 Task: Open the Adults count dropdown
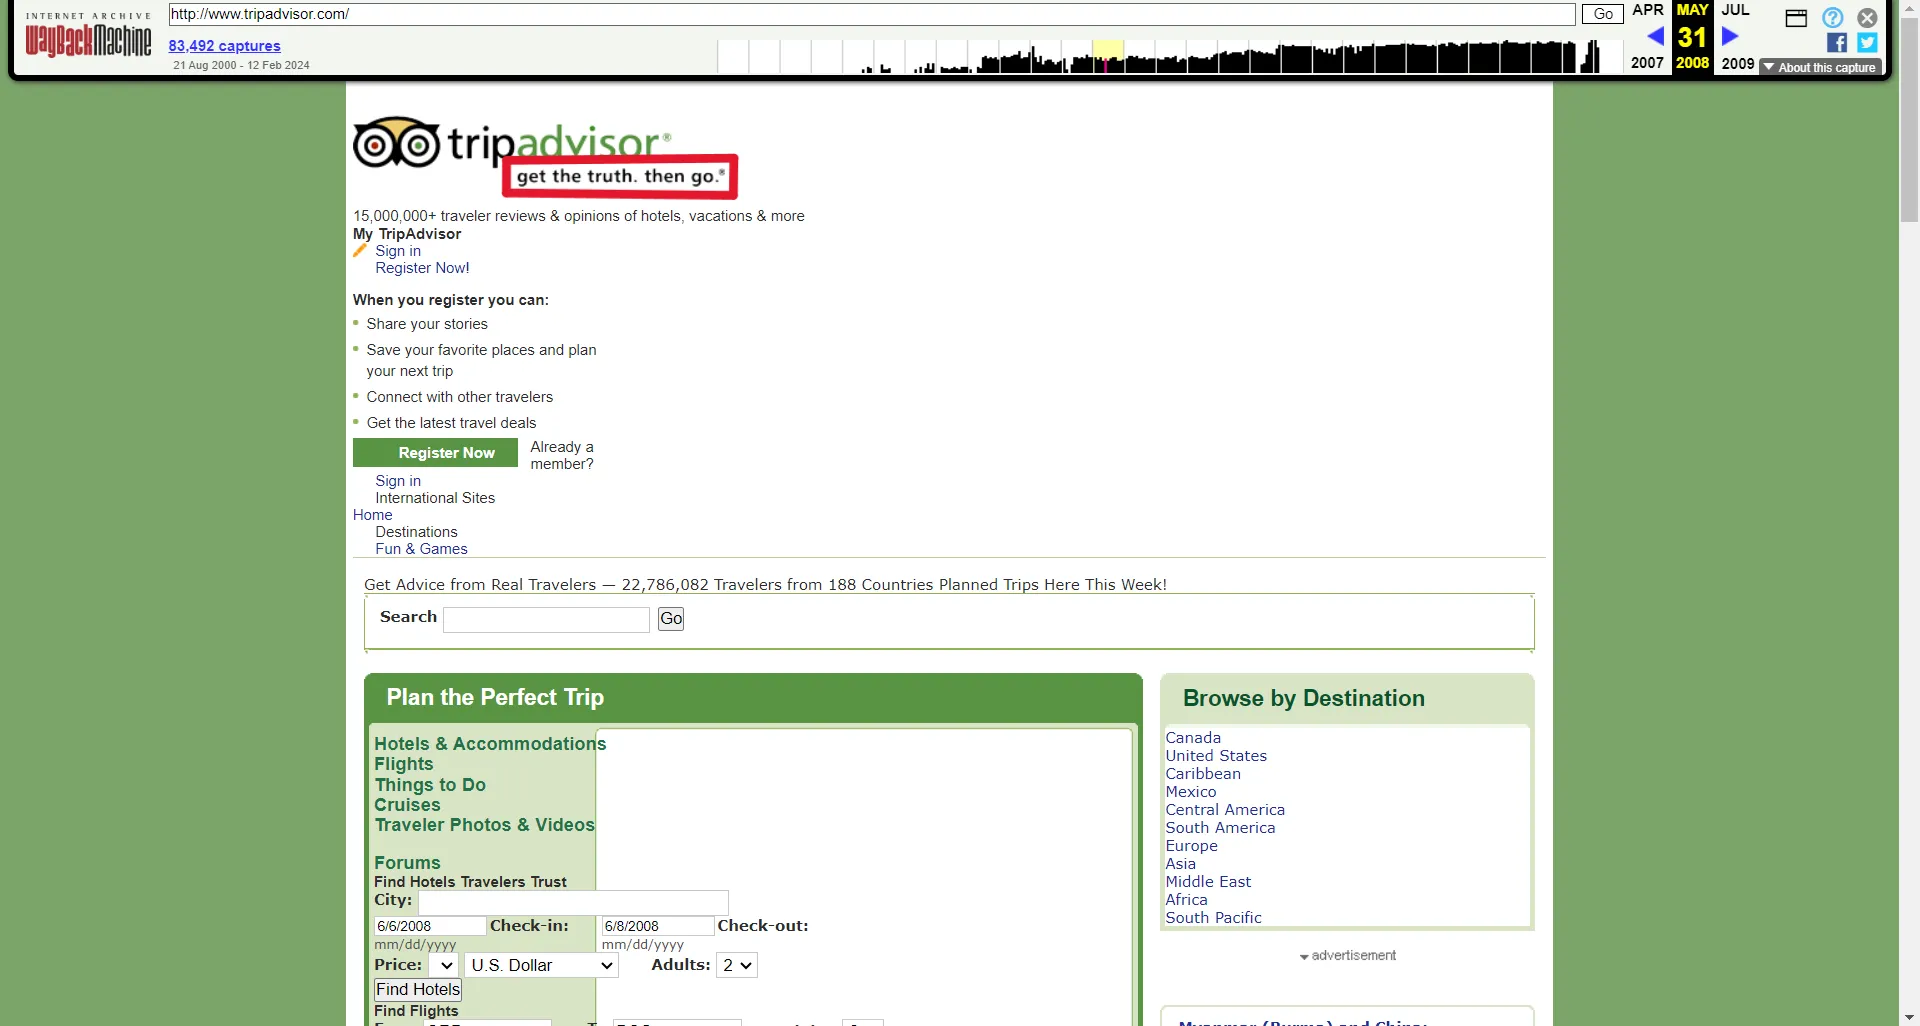pos(737,965)
